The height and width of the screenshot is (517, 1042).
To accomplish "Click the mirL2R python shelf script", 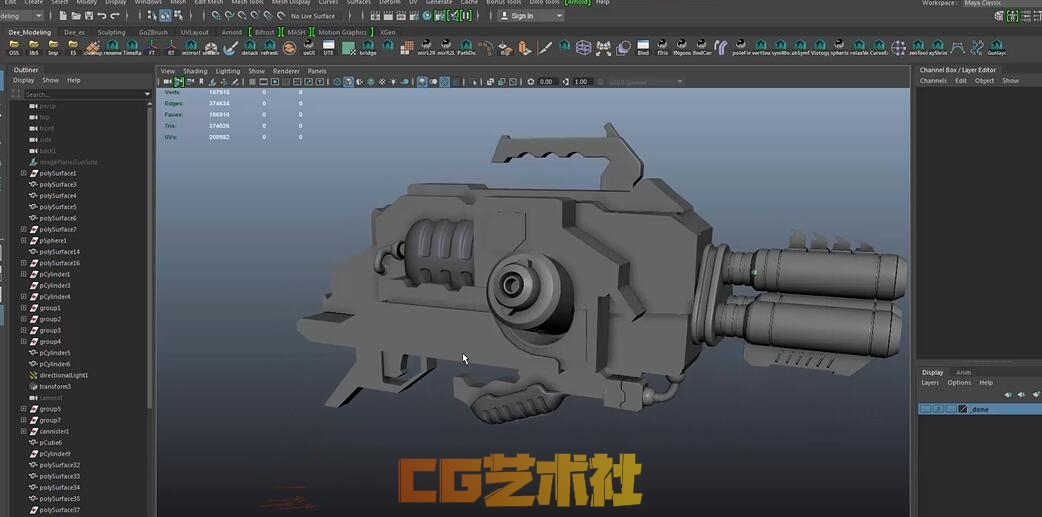I will [x=426, y=47].
